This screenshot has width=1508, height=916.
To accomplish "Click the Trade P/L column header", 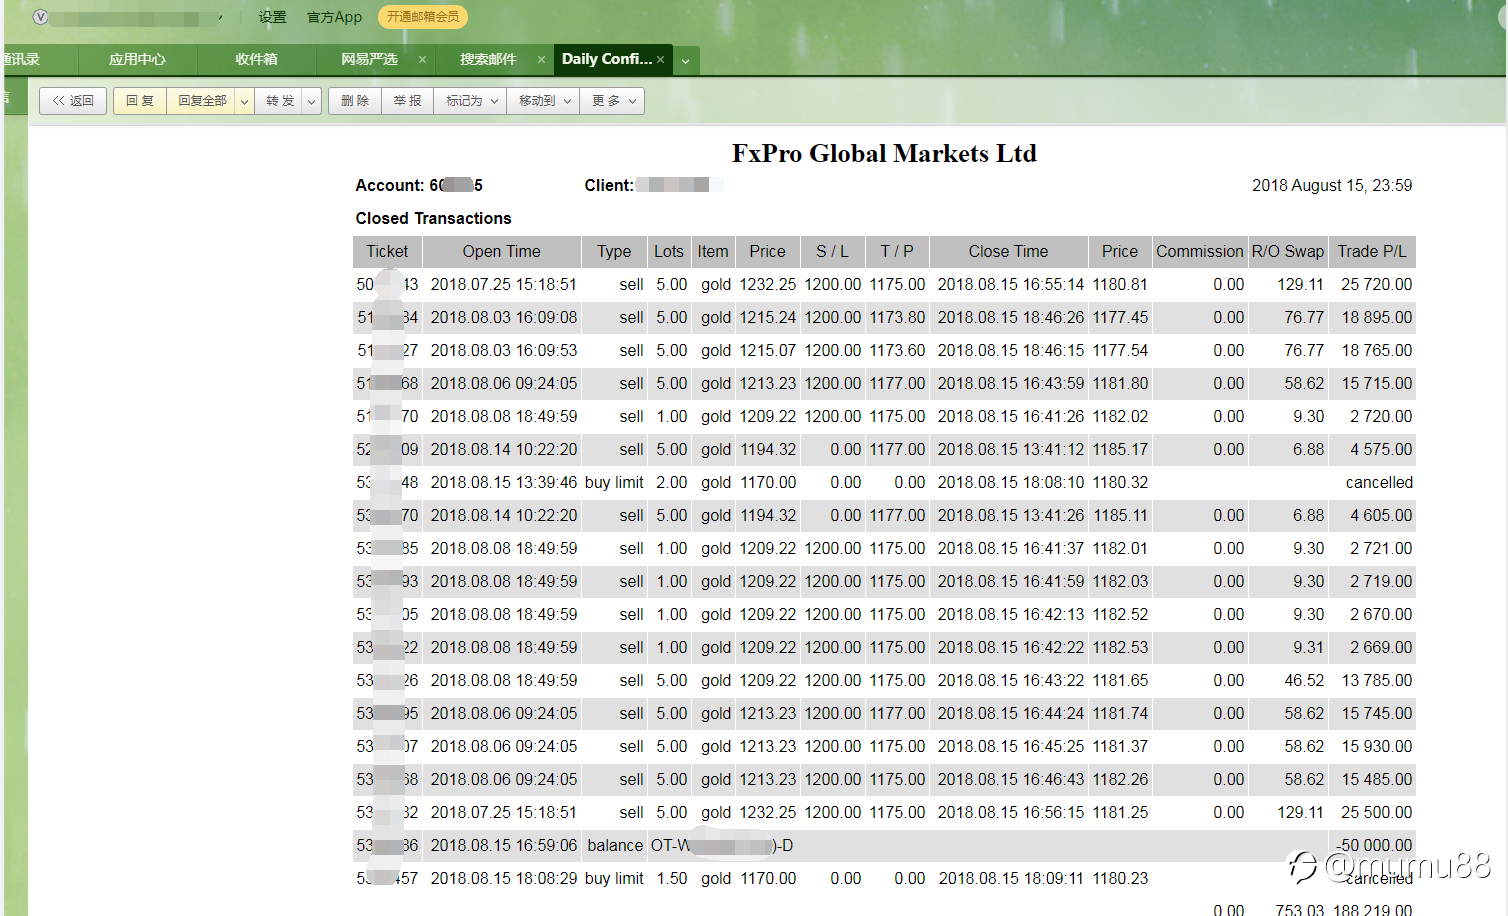I will point(1372,252).
